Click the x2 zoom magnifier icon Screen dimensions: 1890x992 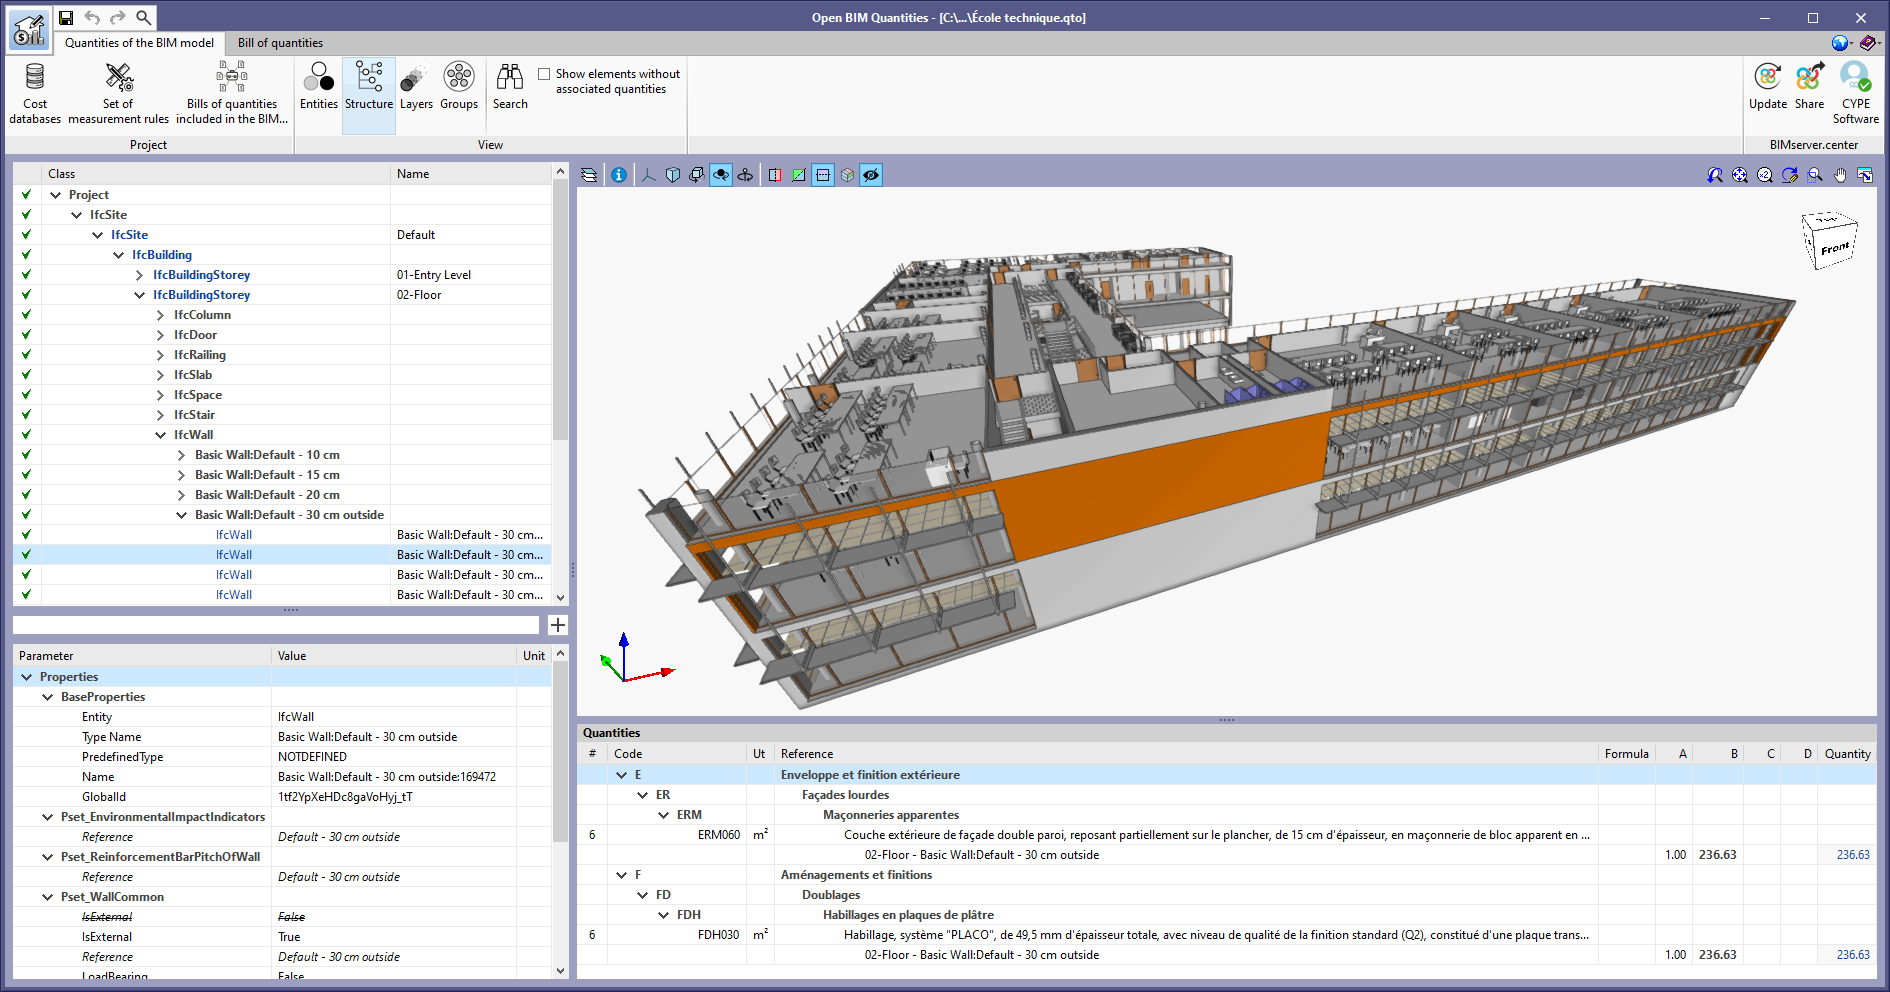click(1765, 175)
